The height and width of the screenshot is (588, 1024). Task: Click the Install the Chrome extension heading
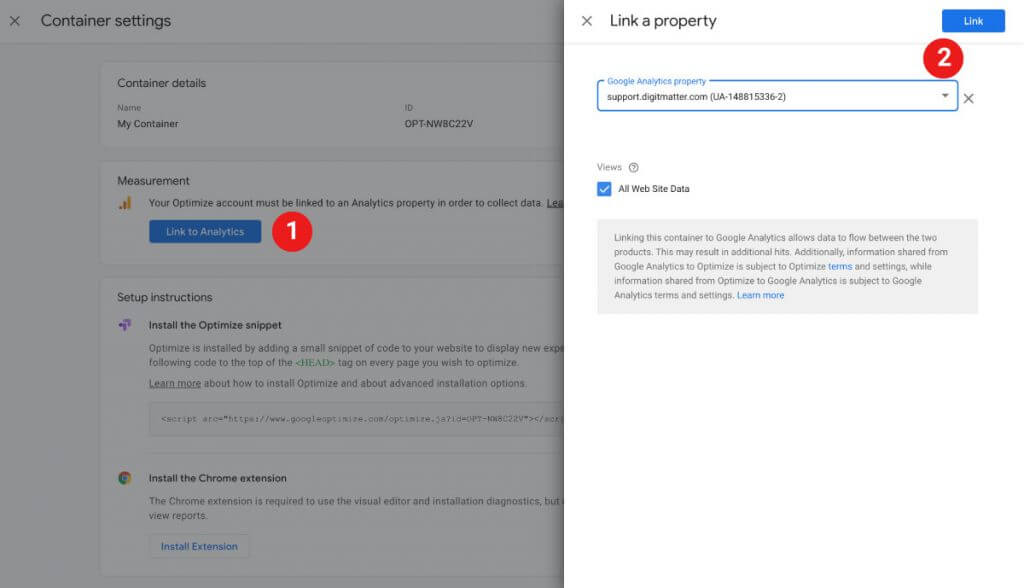217,478
